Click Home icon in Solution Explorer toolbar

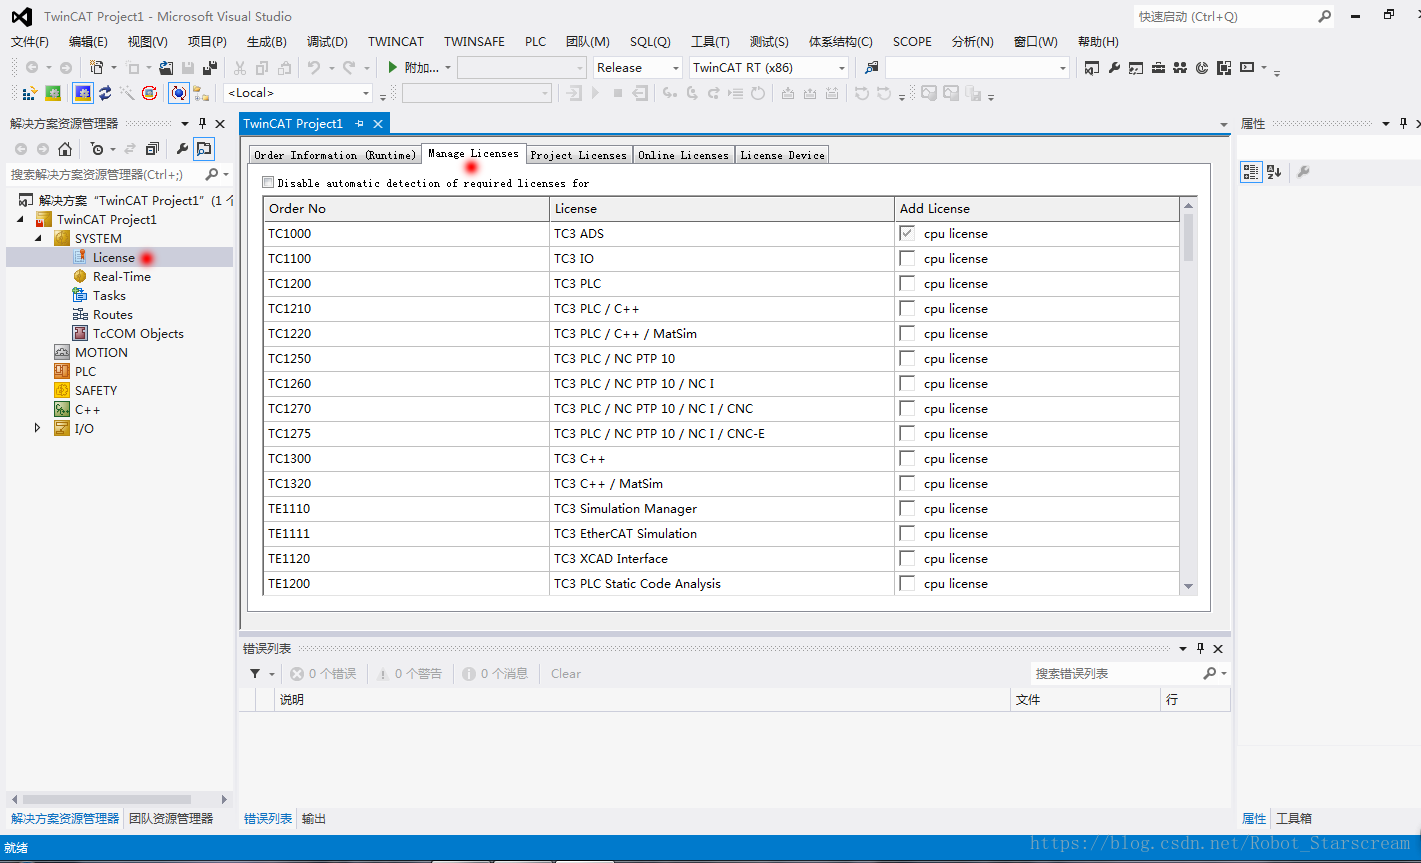tap(65, 149)
